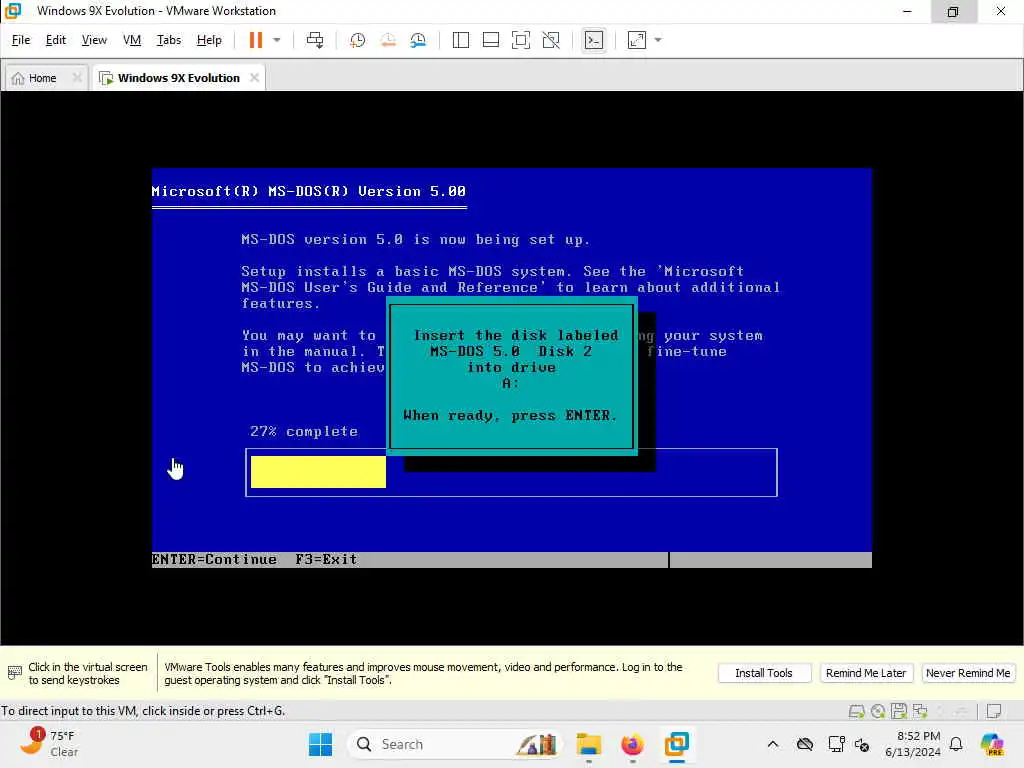
Task: Open Copilot preview taskbar icon
Action: coord(992,744)
